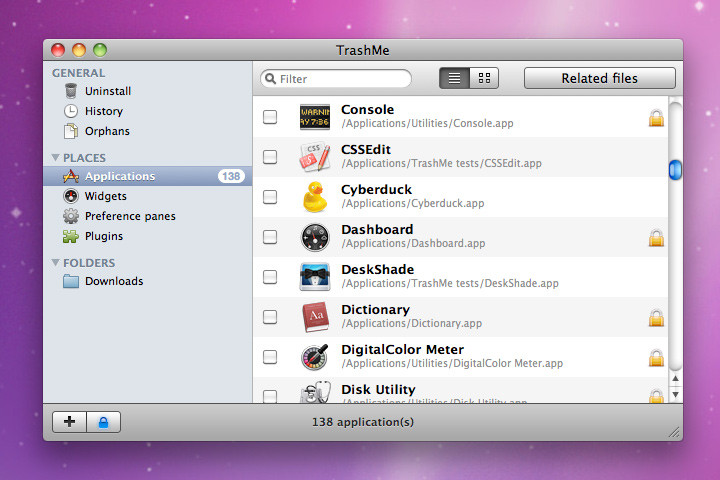Screen dimensions: 720x480
Task: Click the Disk Utility stethoscope icon
Action: [x=315, y=393]
